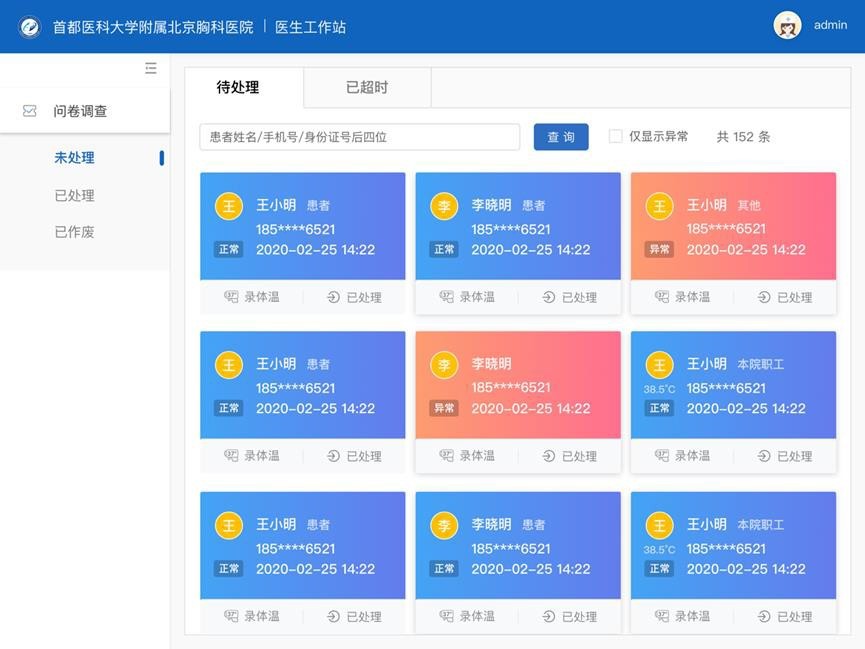Image resolution: width=865 pixels, height=649 pixels.
Task: Click 录体温 on the second-row abnormal 李晓明 card
Action: [x=467, y=456]
